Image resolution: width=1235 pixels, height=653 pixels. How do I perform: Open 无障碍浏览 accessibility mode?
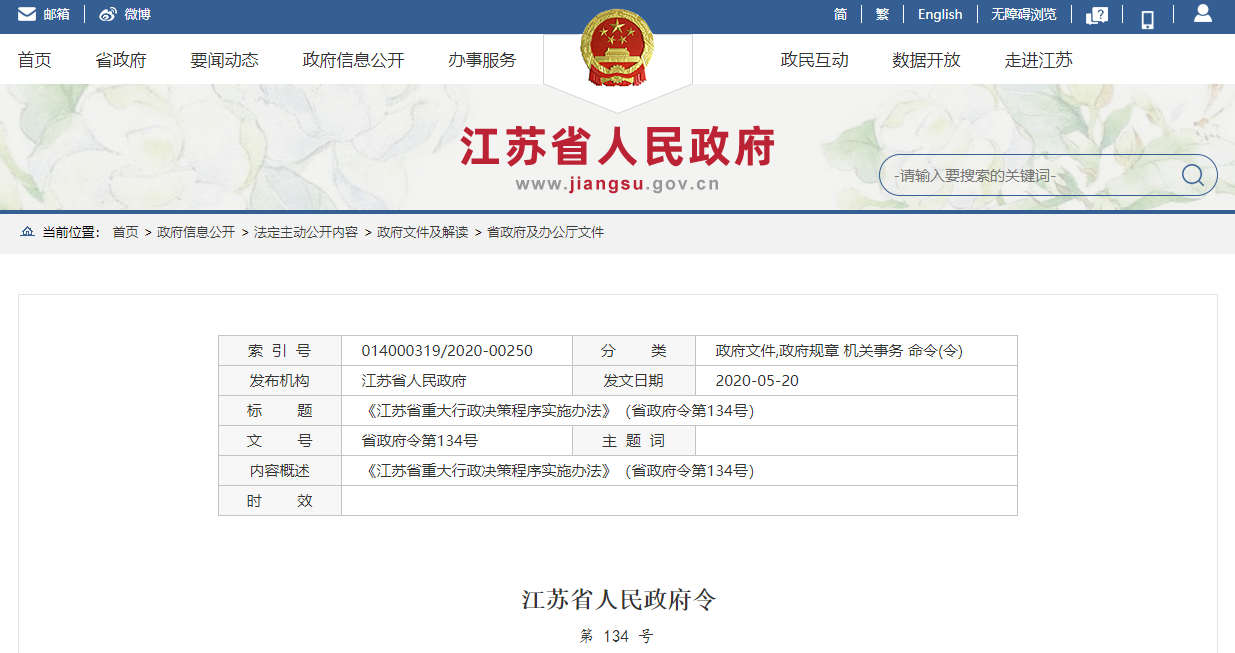point(1024,14)
